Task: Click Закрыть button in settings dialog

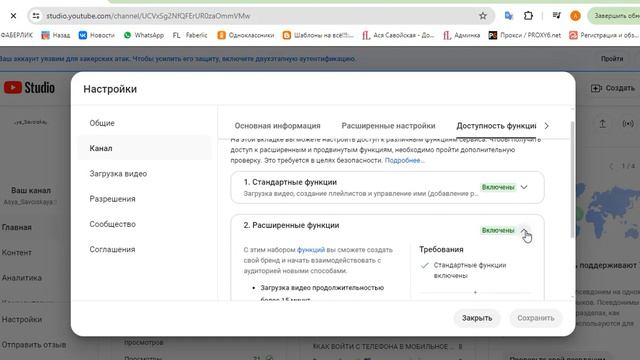Action: 477,318
